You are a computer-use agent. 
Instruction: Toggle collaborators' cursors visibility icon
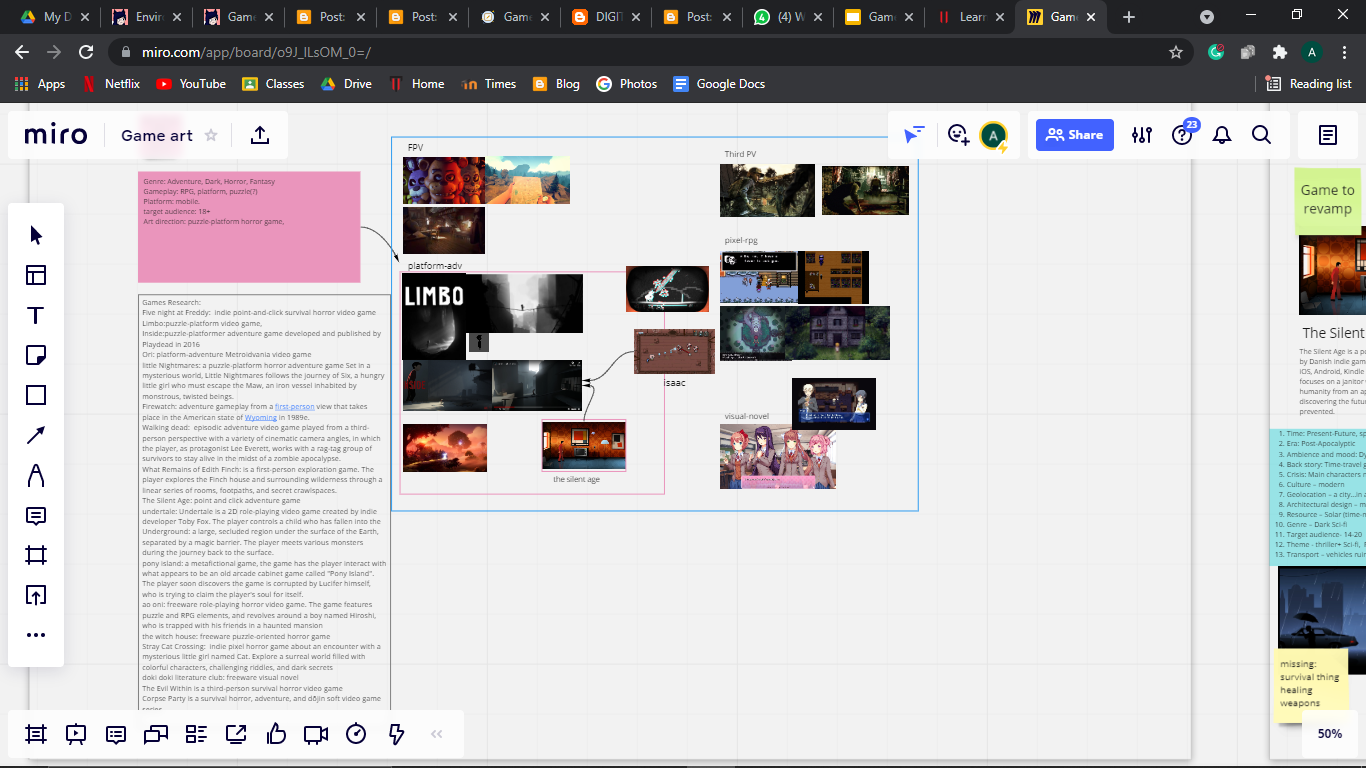pyautogui.click(x=914, y=135)
